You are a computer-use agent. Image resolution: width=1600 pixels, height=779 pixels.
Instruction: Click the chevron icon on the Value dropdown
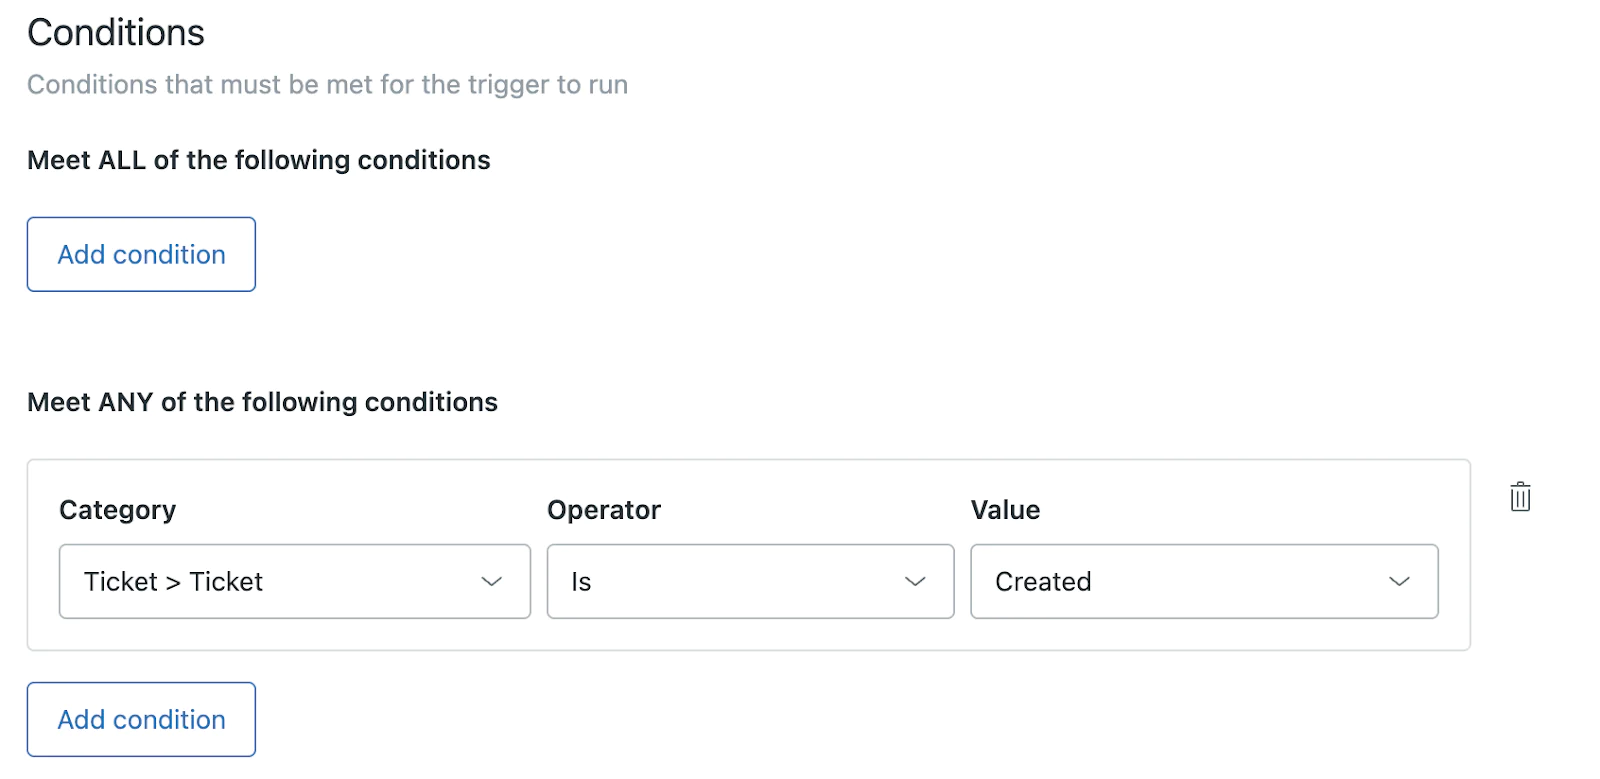point(1400,581)
